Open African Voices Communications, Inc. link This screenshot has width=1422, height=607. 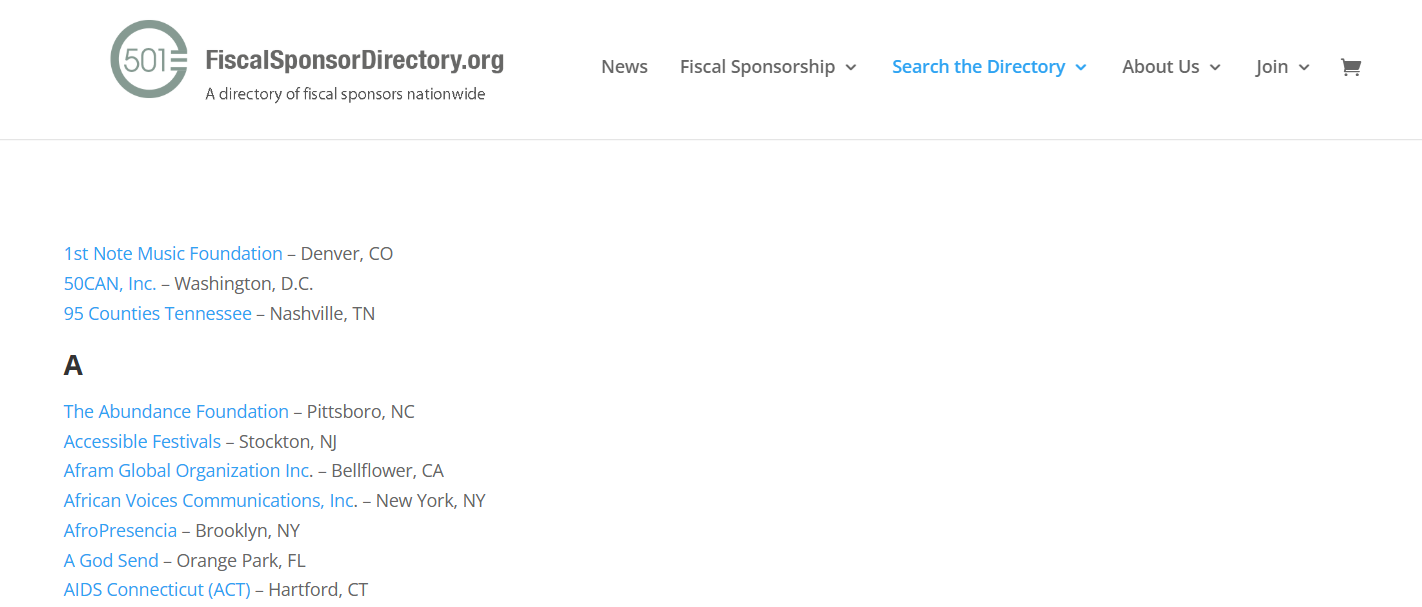coord(208,500)
